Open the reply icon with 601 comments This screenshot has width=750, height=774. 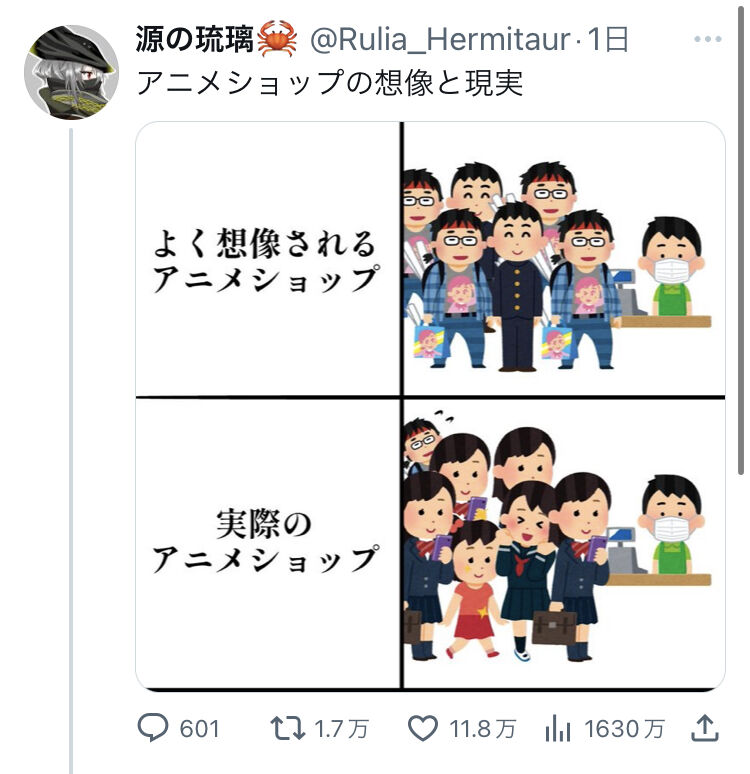153,728
